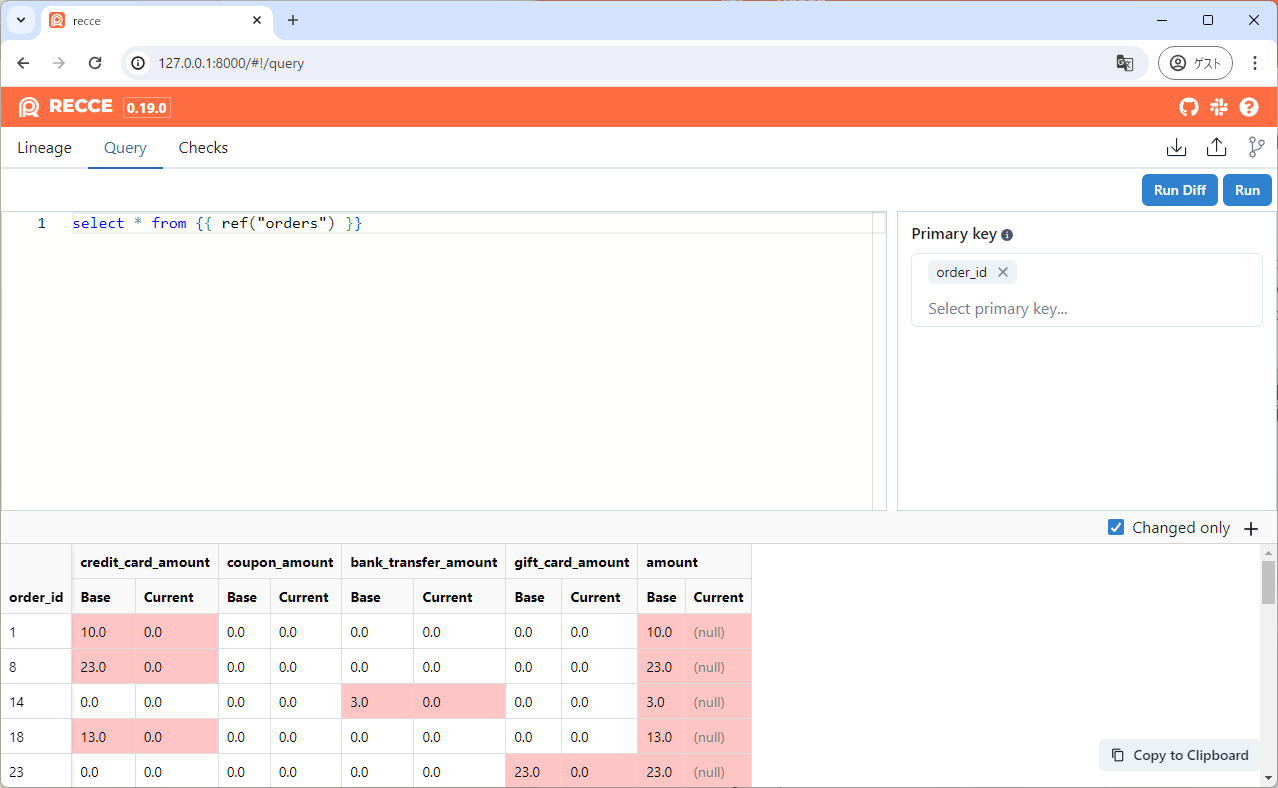Image resolution: width=1278 pixels, height=788 pixels.
Task: Click the plus add-to-checklist icon
Action: [x=1250, y=528]
